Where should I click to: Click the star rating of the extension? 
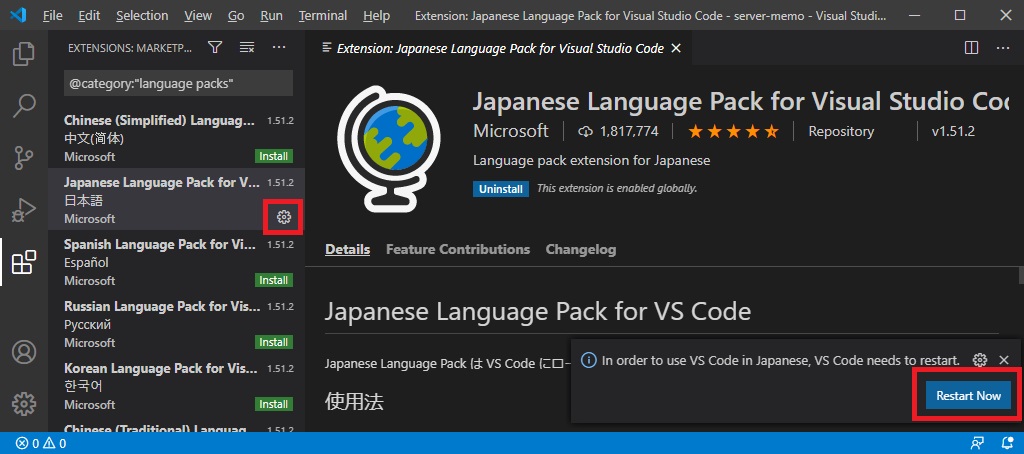[733, 131]
